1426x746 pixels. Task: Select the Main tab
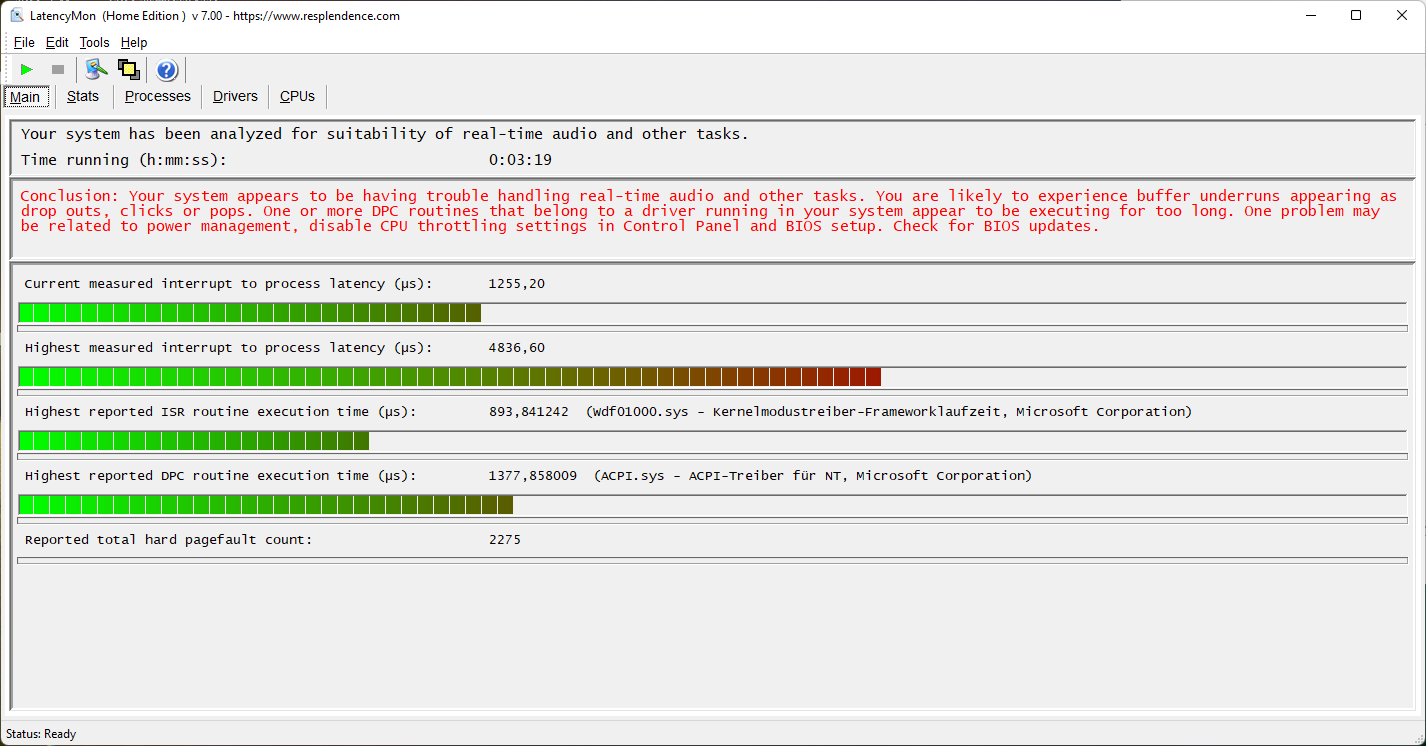[x=25, y=97]
